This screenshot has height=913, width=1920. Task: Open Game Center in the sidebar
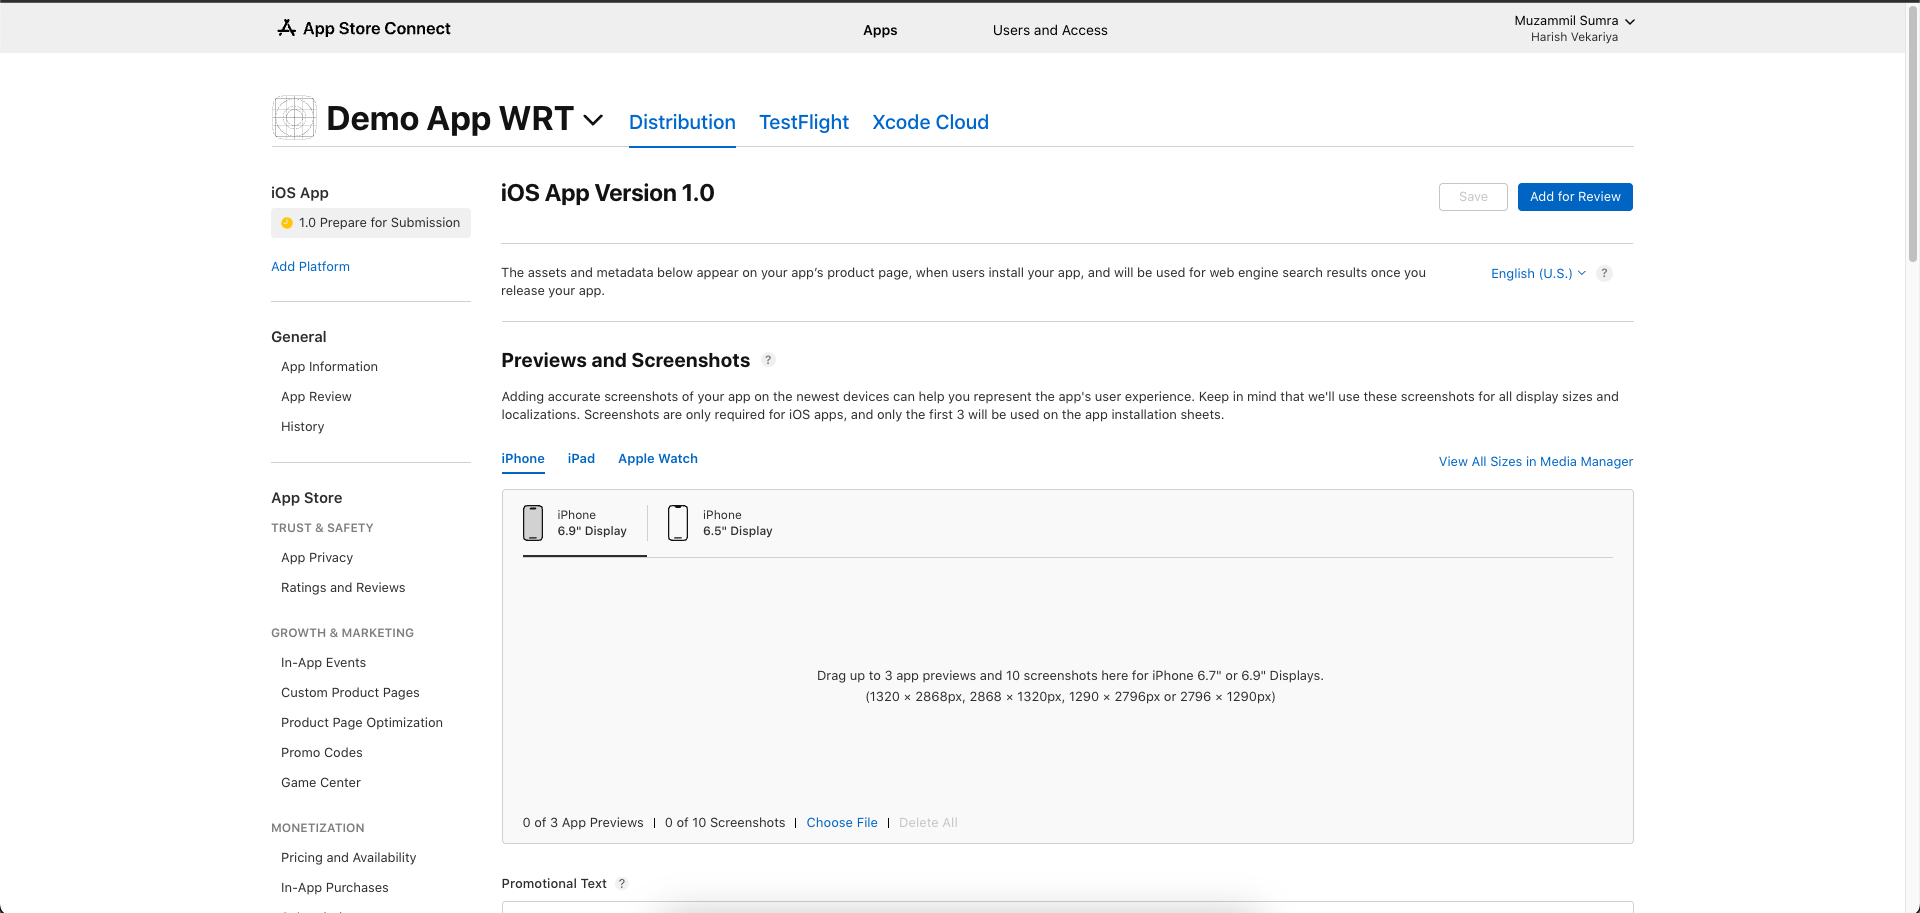(x=321, y=783)
